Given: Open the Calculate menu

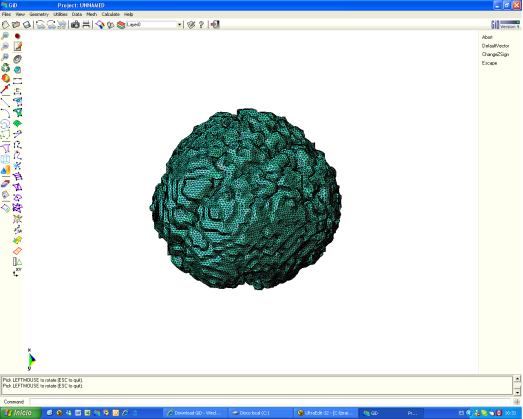Looking at the screenshot, I should tap(110, 14).
